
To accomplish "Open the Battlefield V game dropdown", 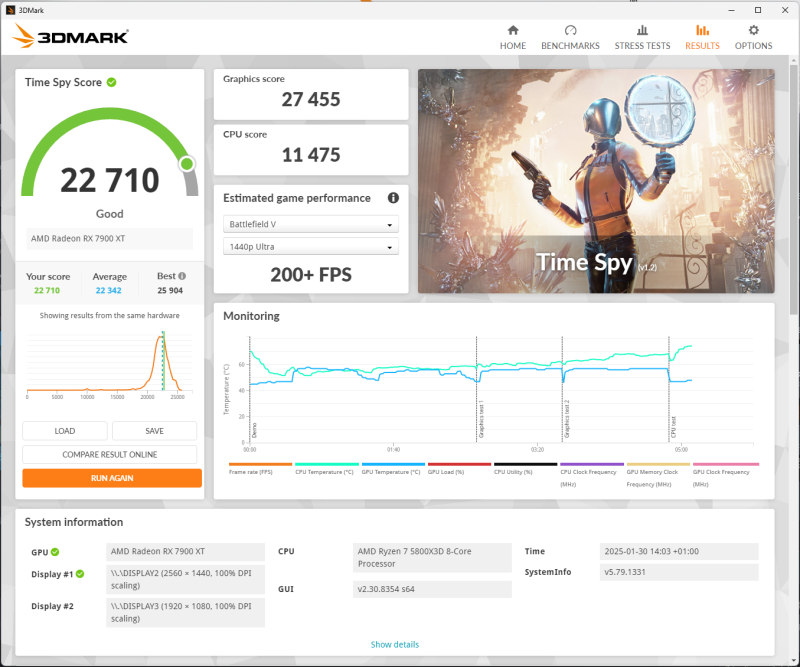I will [x=311, y=224].
